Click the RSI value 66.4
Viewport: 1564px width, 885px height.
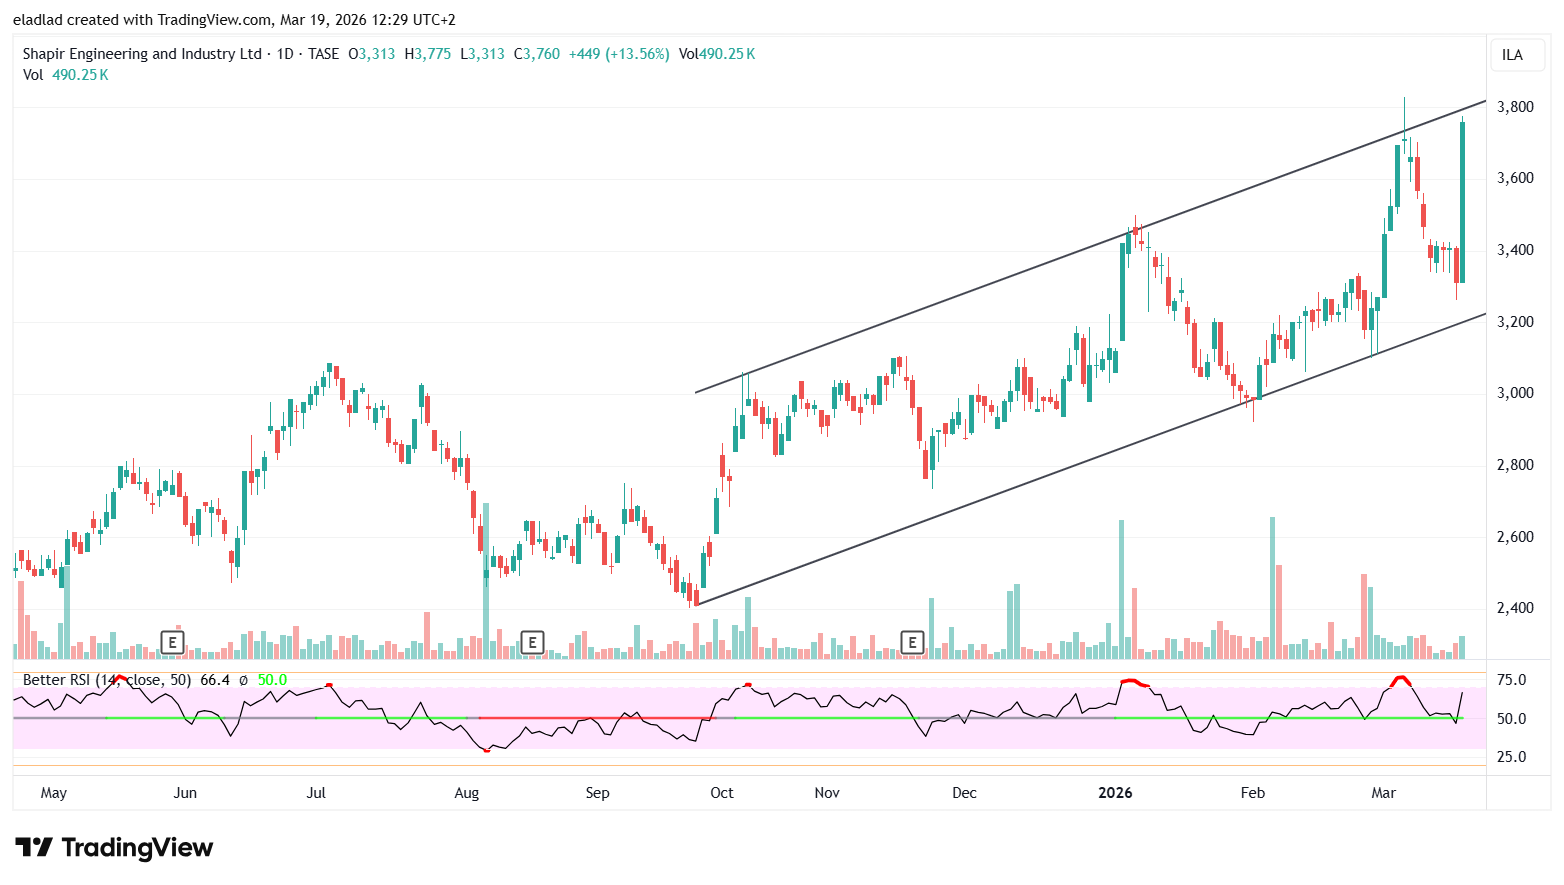[x=215, y=680]
